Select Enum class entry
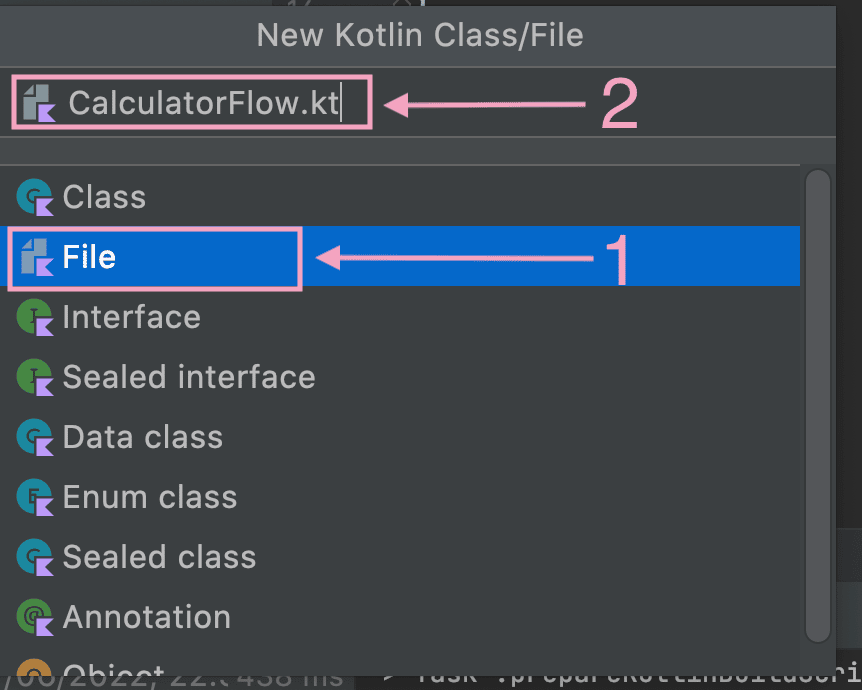The image size is (862, 690). pyautogui.click(x=400, y=496)
